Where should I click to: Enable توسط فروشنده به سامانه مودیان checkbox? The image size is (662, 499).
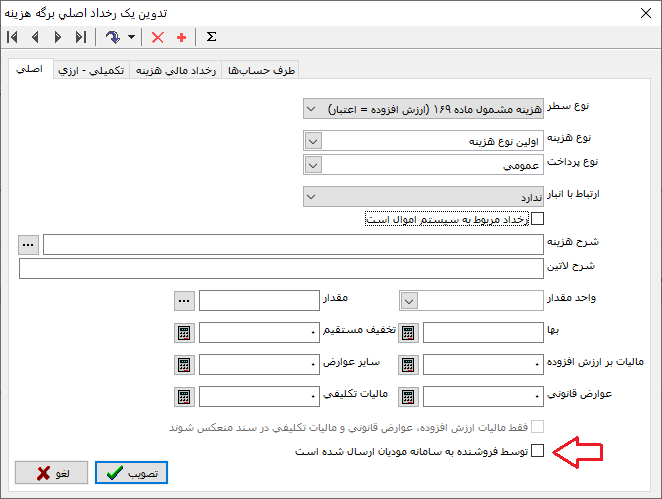pyautogui.click(x=537, y=452)
